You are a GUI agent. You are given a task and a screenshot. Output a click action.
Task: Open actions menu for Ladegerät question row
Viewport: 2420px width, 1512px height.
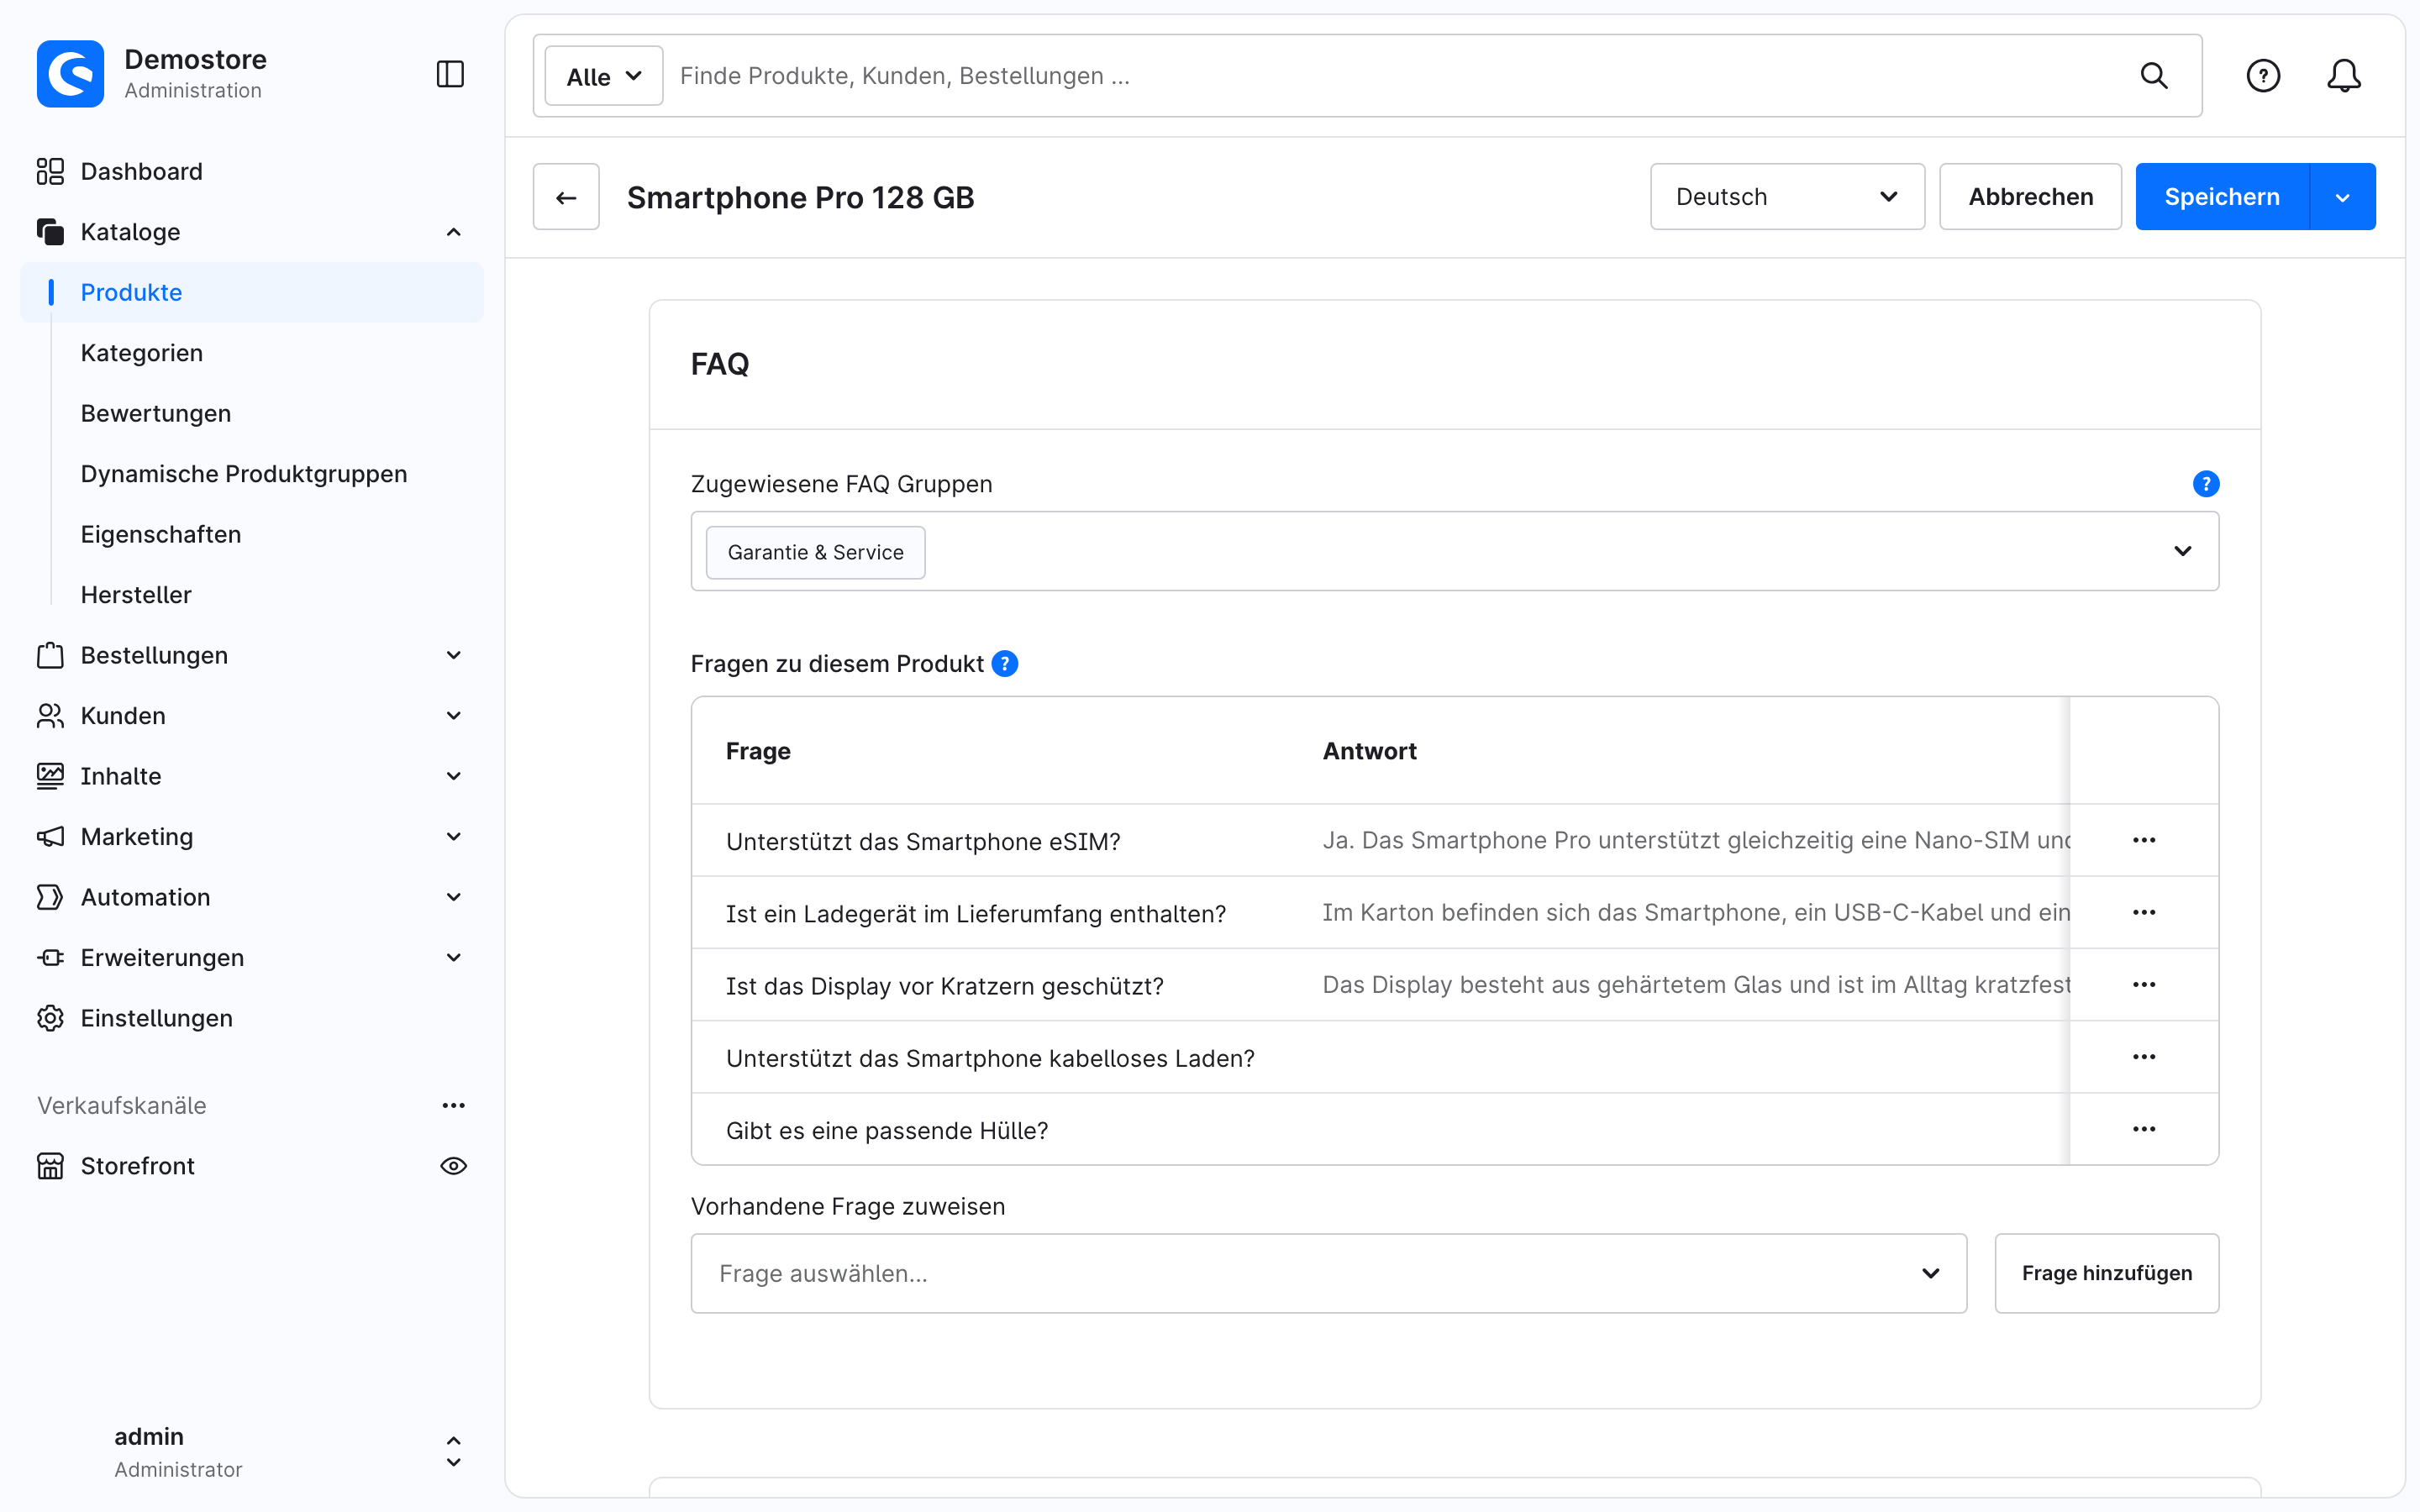pyautogui.click(x=2143, y=912)
